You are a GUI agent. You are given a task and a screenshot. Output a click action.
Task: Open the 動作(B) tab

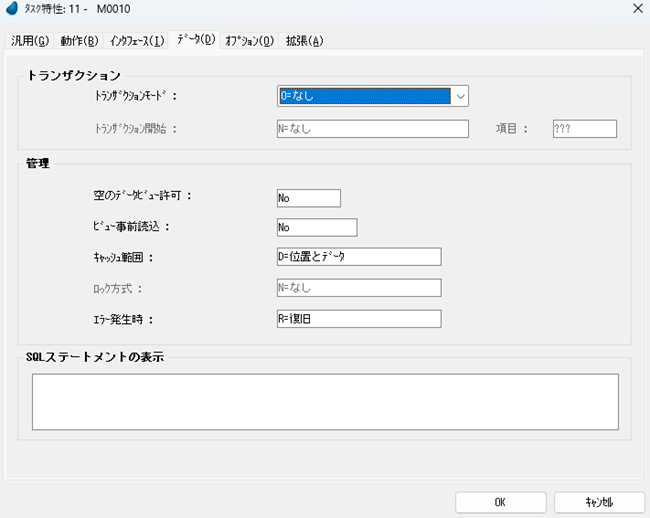(79, 41)
